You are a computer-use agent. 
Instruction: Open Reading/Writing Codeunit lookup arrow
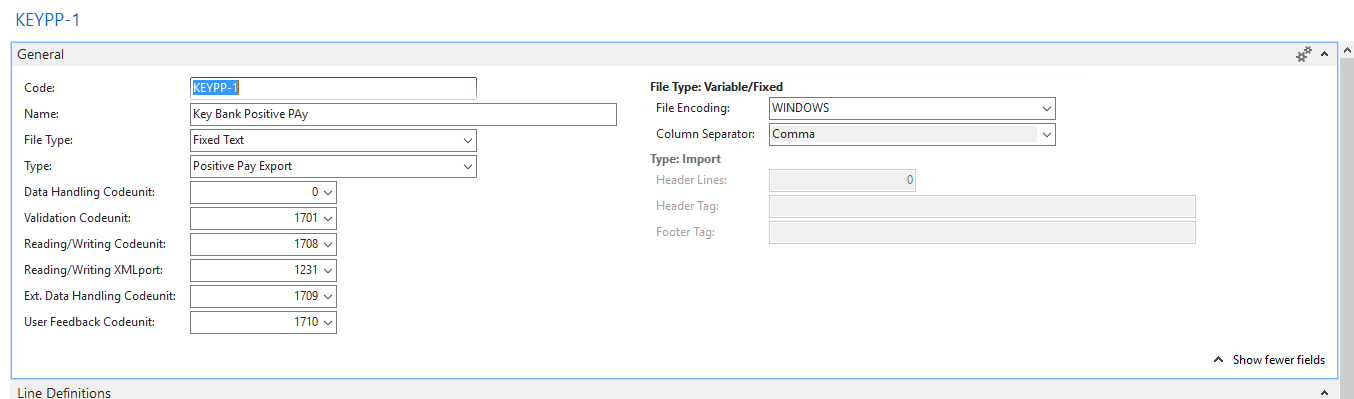(328, 244)
